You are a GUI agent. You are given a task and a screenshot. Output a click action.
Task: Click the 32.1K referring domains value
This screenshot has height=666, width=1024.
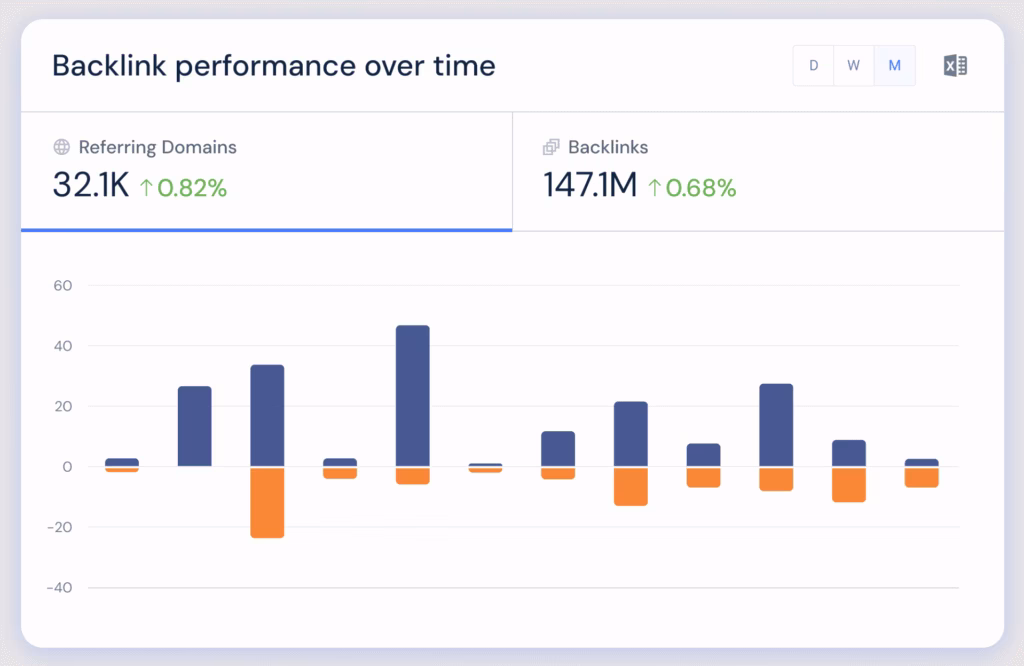90,186
